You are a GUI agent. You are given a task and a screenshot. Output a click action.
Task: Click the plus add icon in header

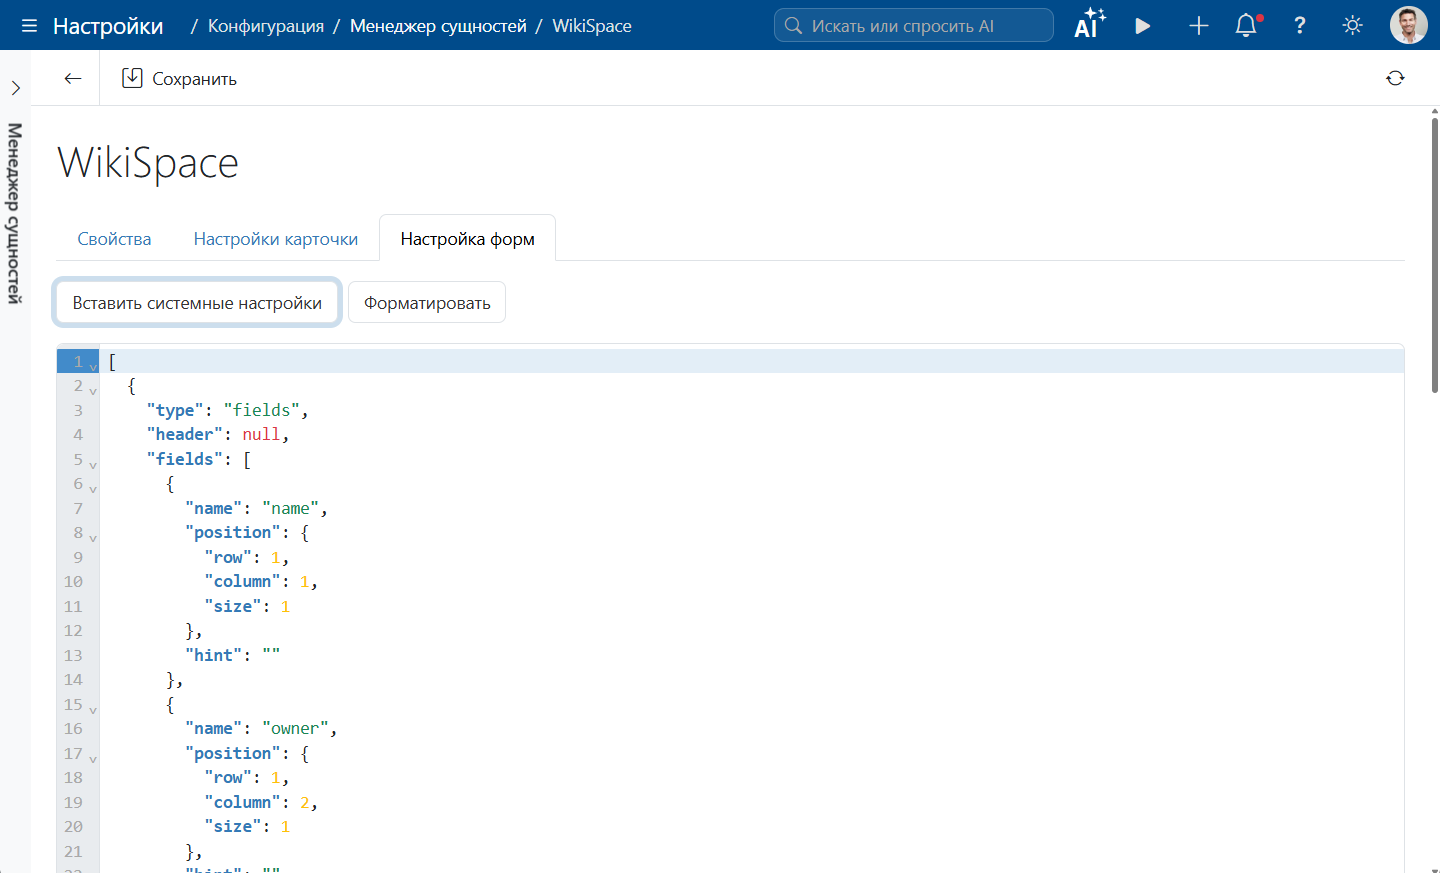tap(1199, 26)
